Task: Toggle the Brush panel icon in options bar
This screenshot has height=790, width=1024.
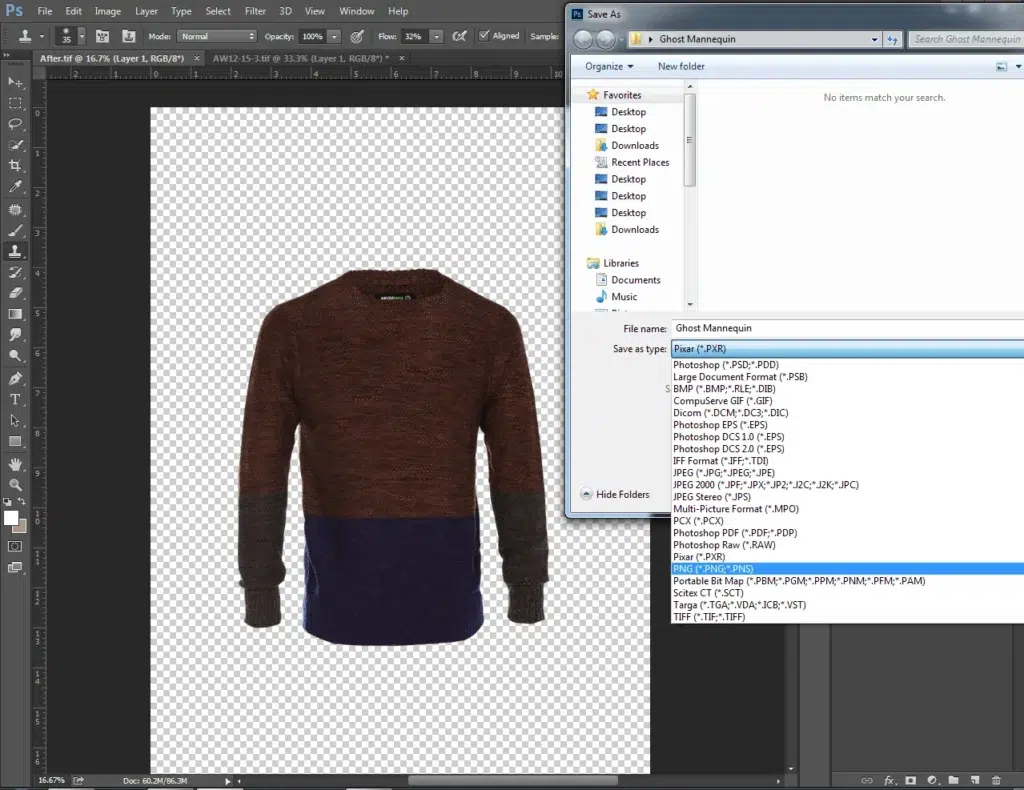Action: tap(103, 37)
